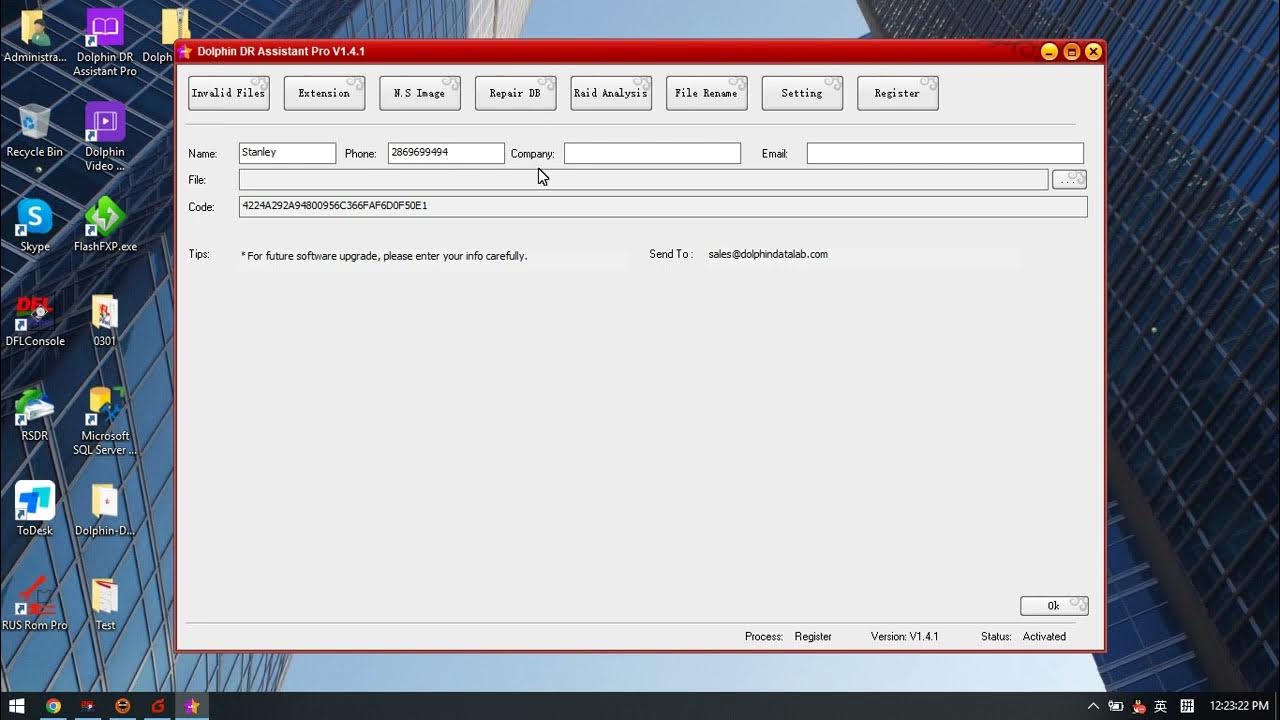Launch ToDesk from desktop
Screen dimensions: 1280x720
click(x=35, y=509)
